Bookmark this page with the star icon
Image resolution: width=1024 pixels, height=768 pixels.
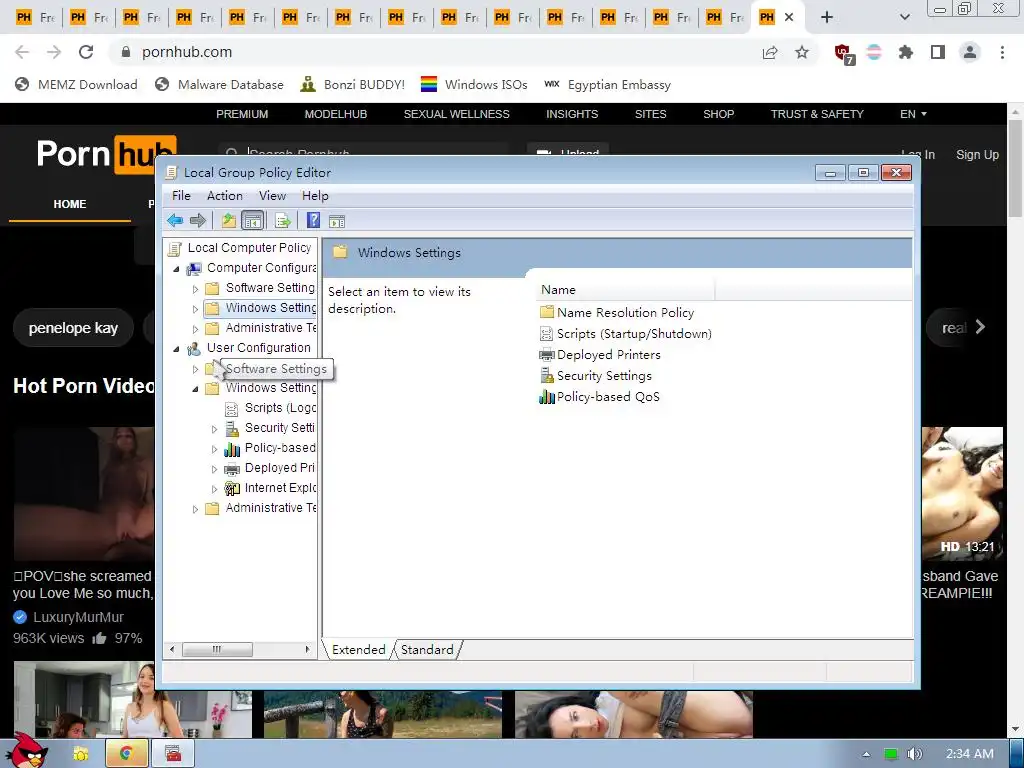pyautogui.click(x=802, y=52)
